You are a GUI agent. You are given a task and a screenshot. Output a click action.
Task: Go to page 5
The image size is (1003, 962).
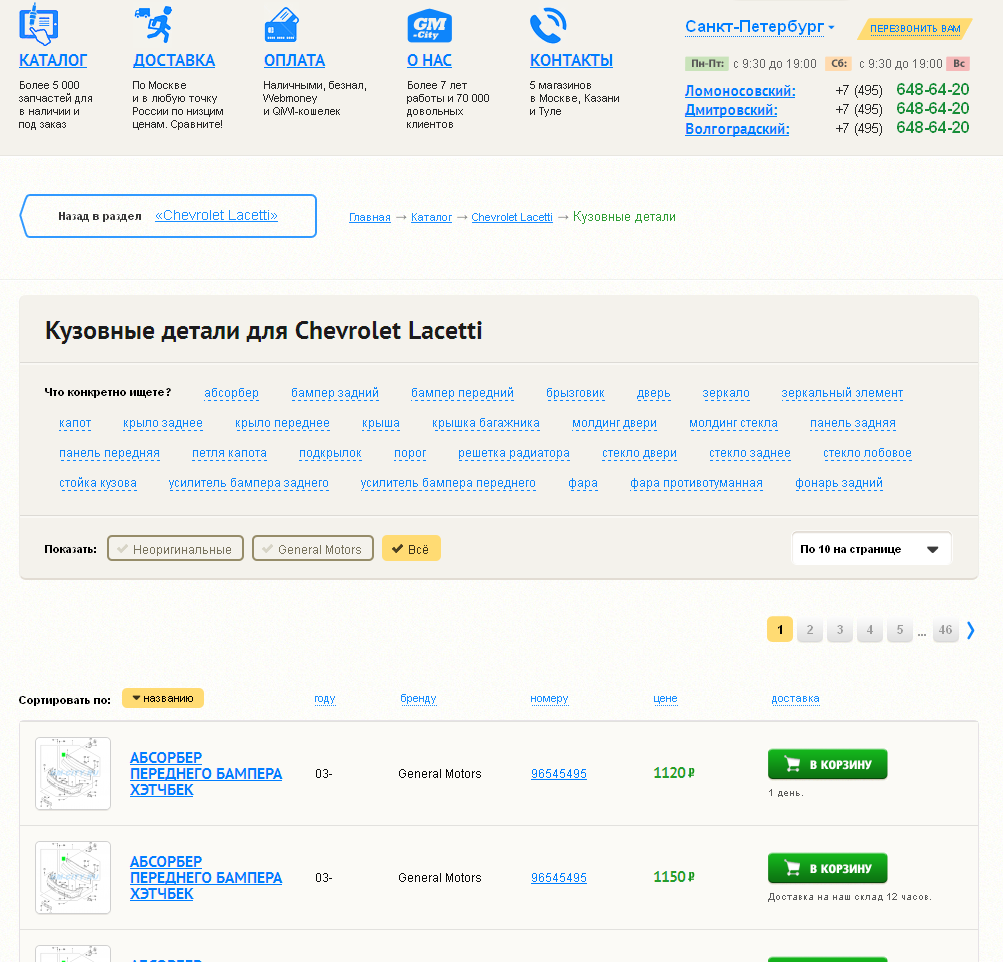pyautogui.click(x=900, y=630)
